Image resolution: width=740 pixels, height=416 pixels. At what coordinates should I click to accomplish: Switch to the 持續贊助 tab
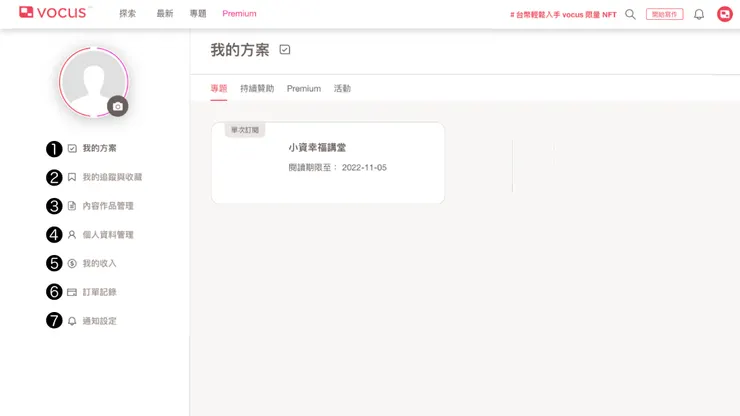click(257, 89)
